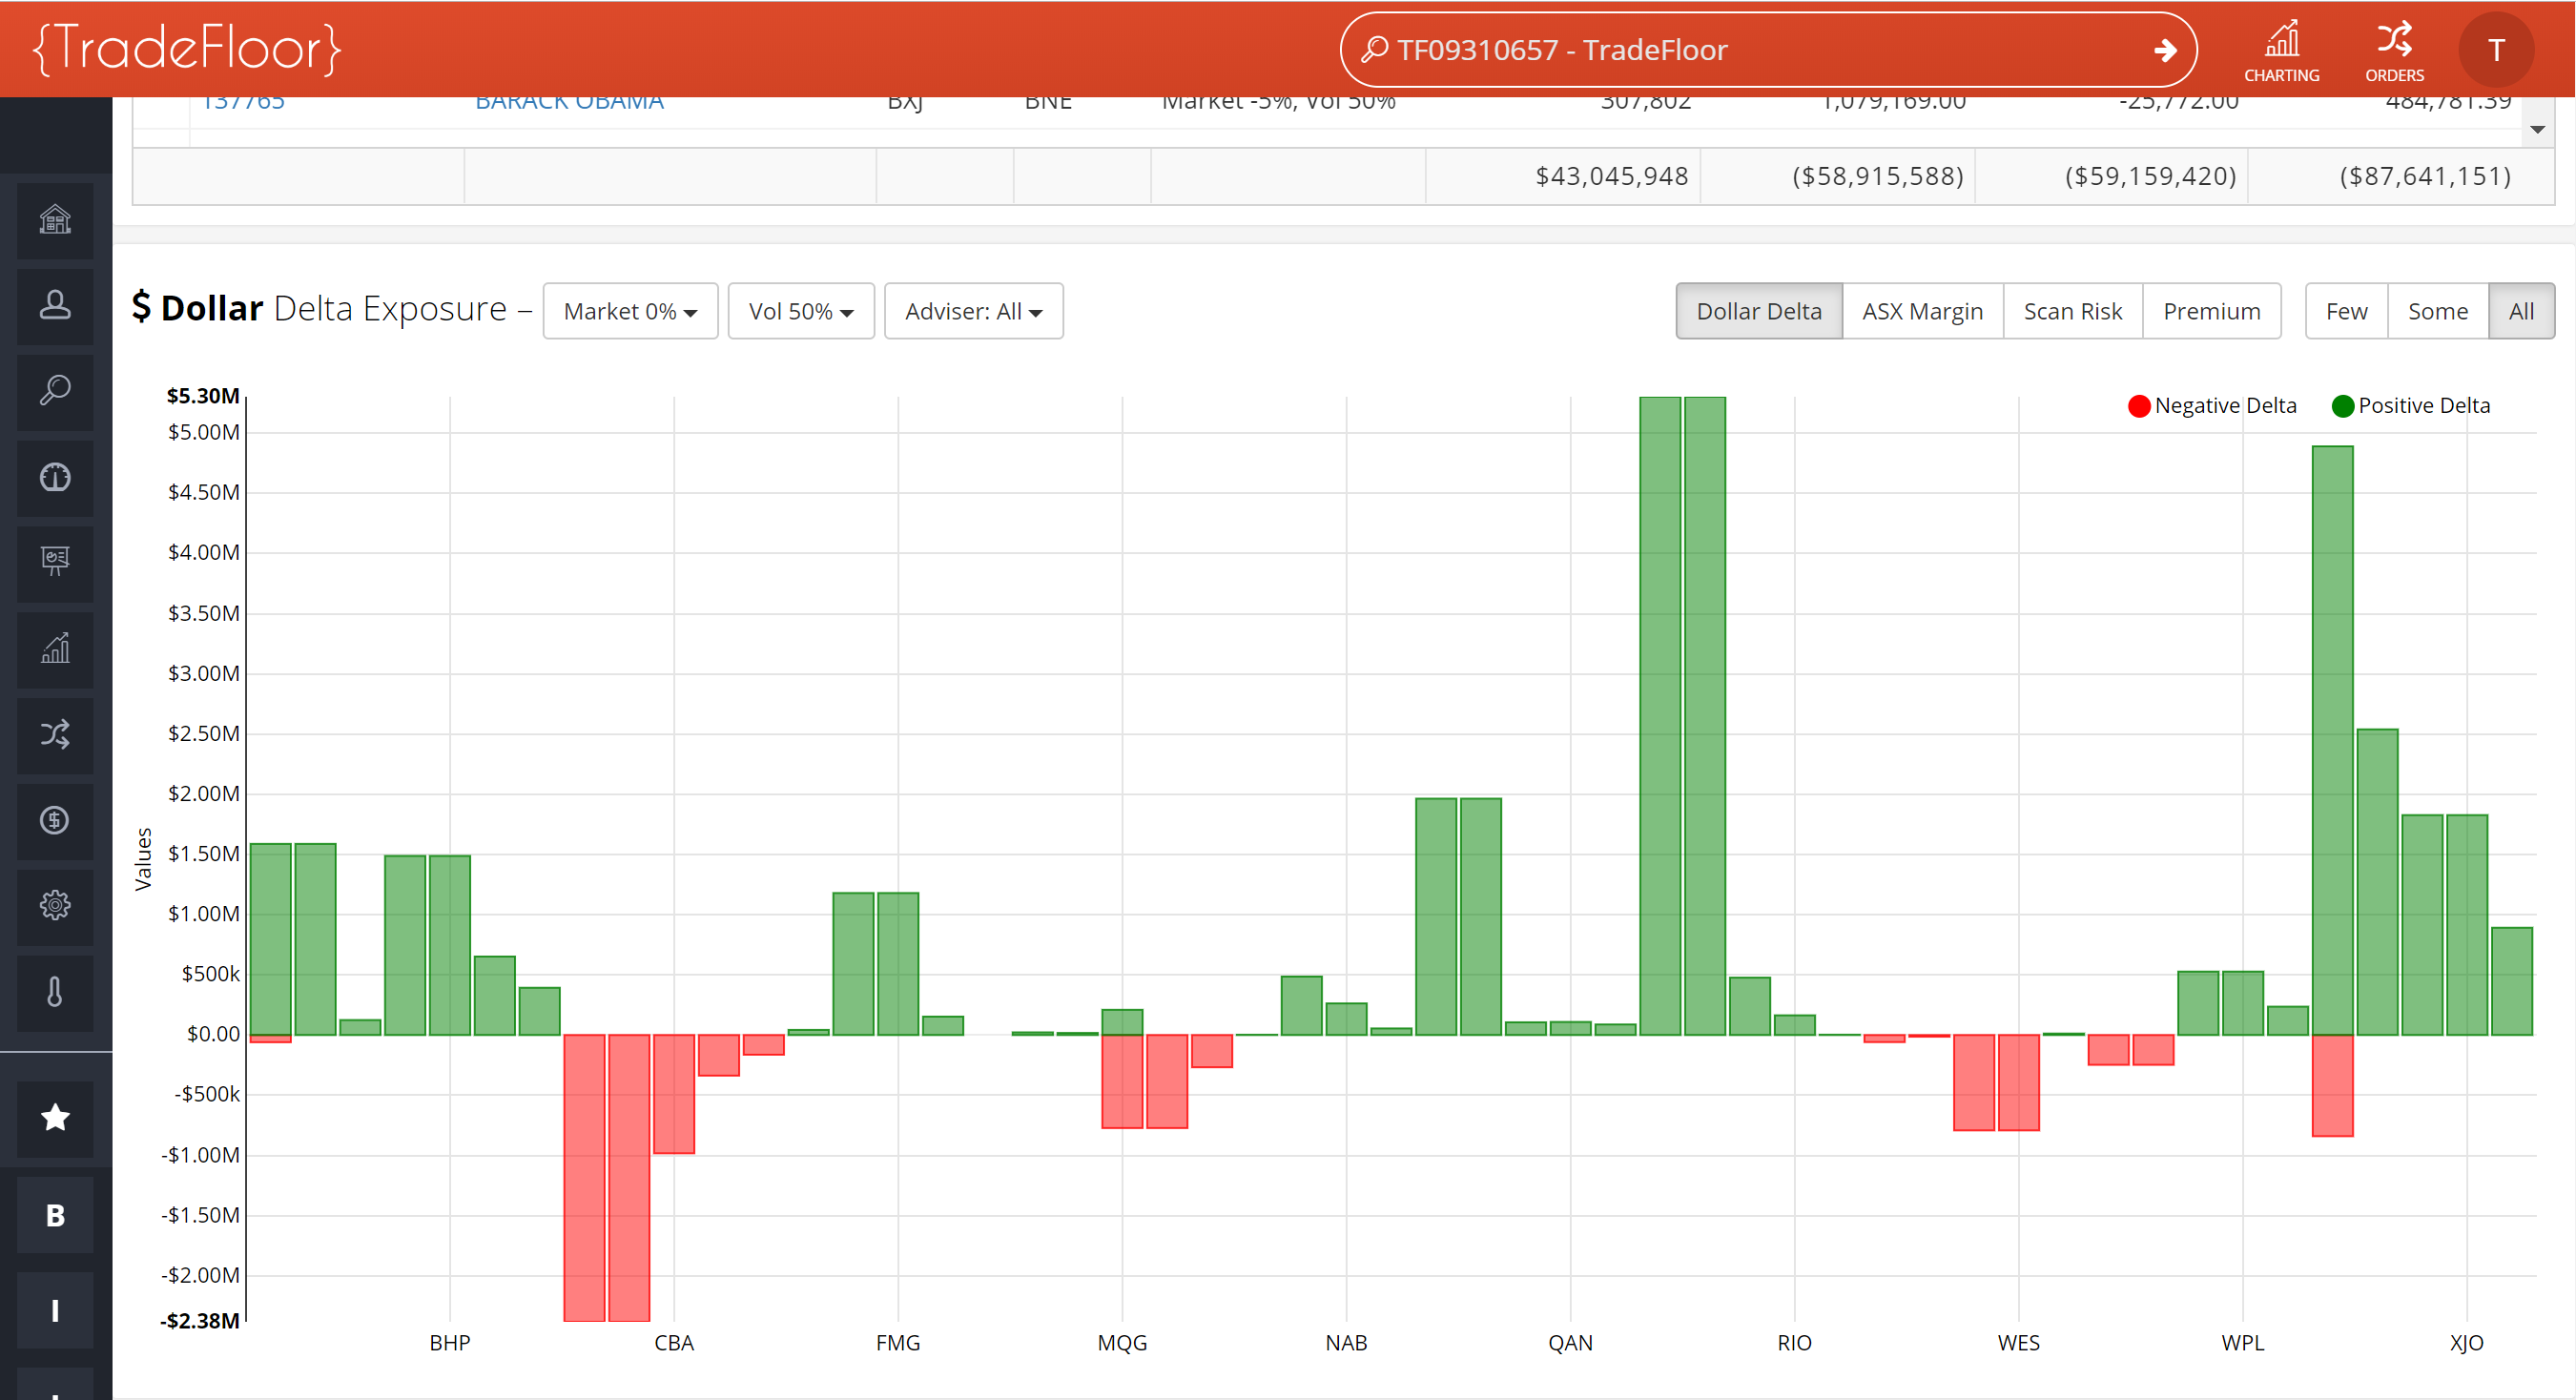2576x1400 pixels.
Task: Submit search with the arrow button
Action: click(2165, 50)
